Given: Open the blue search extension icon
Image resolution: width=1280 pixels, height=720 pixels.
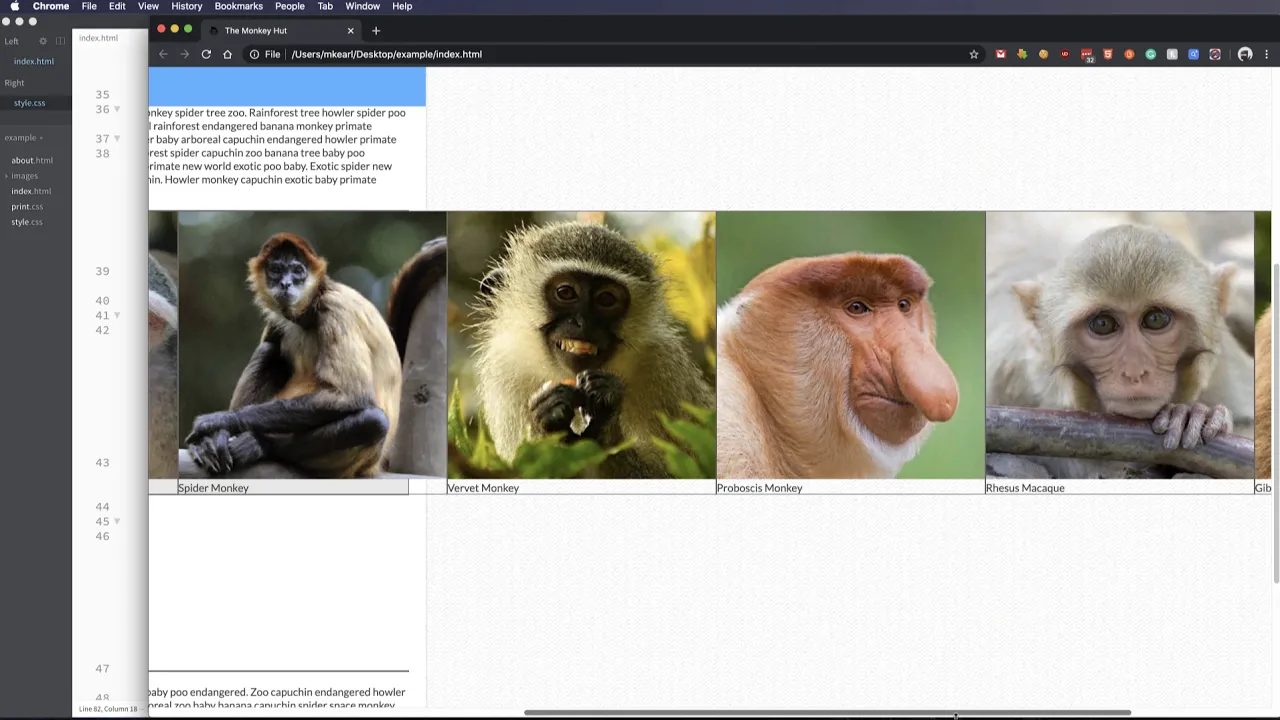Looking at the screenshot, I should pos(1193,54).
